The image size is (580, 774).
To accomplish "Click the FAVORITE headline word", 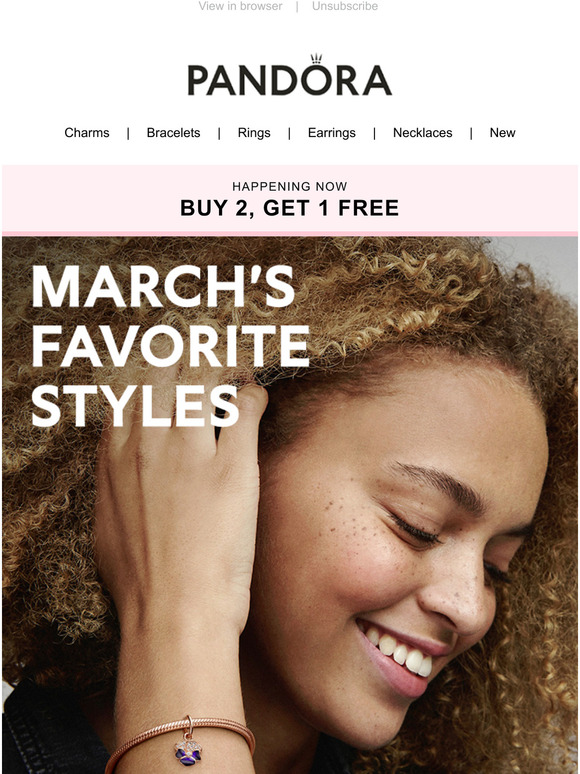I will tap(171, 346).
